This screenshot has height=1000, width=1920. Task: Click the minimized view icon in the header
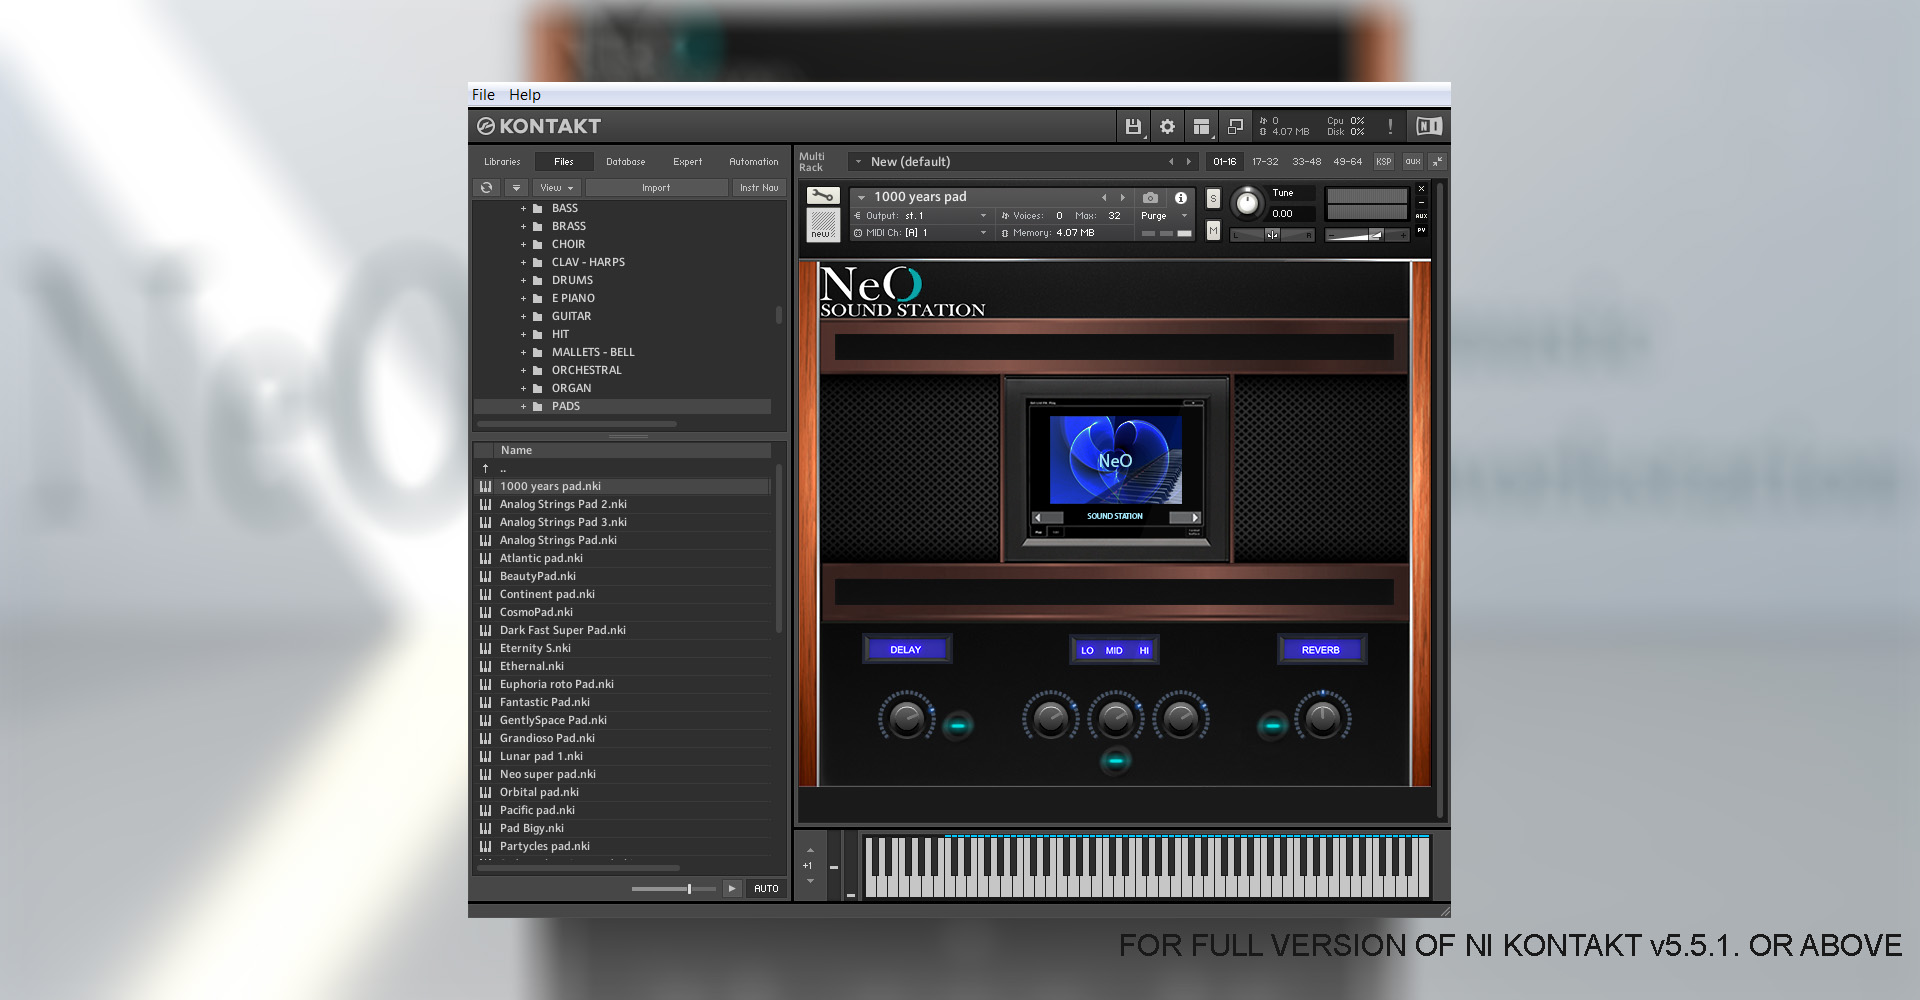(1235, 126)
